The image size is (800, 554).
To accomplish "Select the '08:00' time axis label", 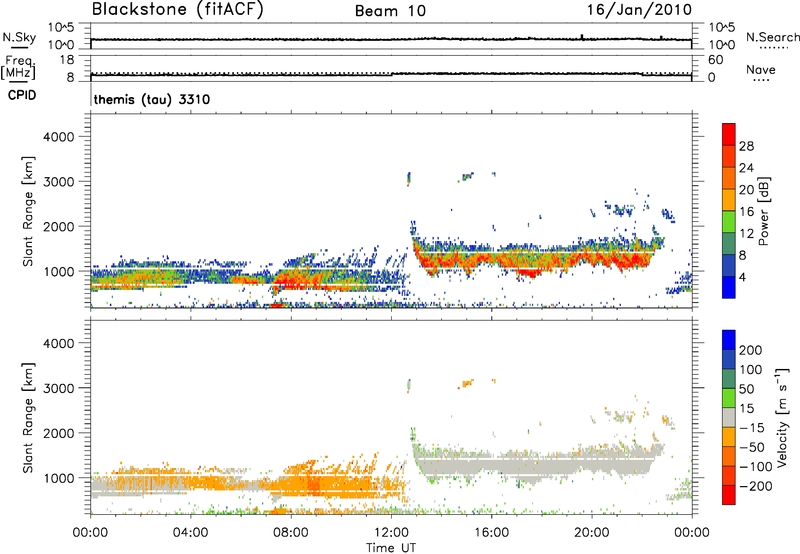I will [291, 533].
